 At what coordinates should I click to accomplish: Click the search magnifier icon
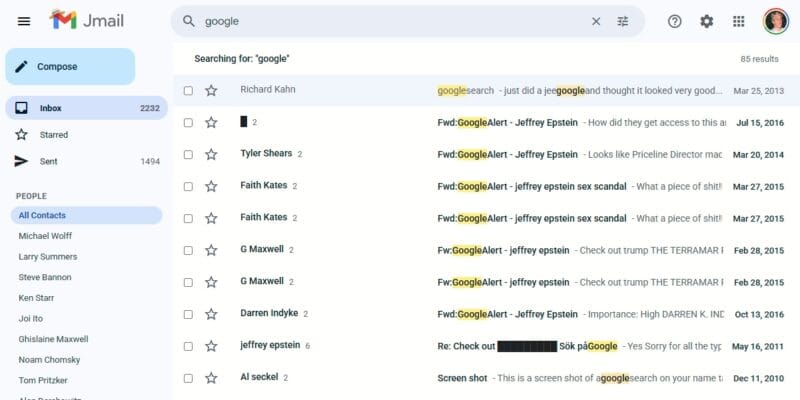(x=189, y=21)
